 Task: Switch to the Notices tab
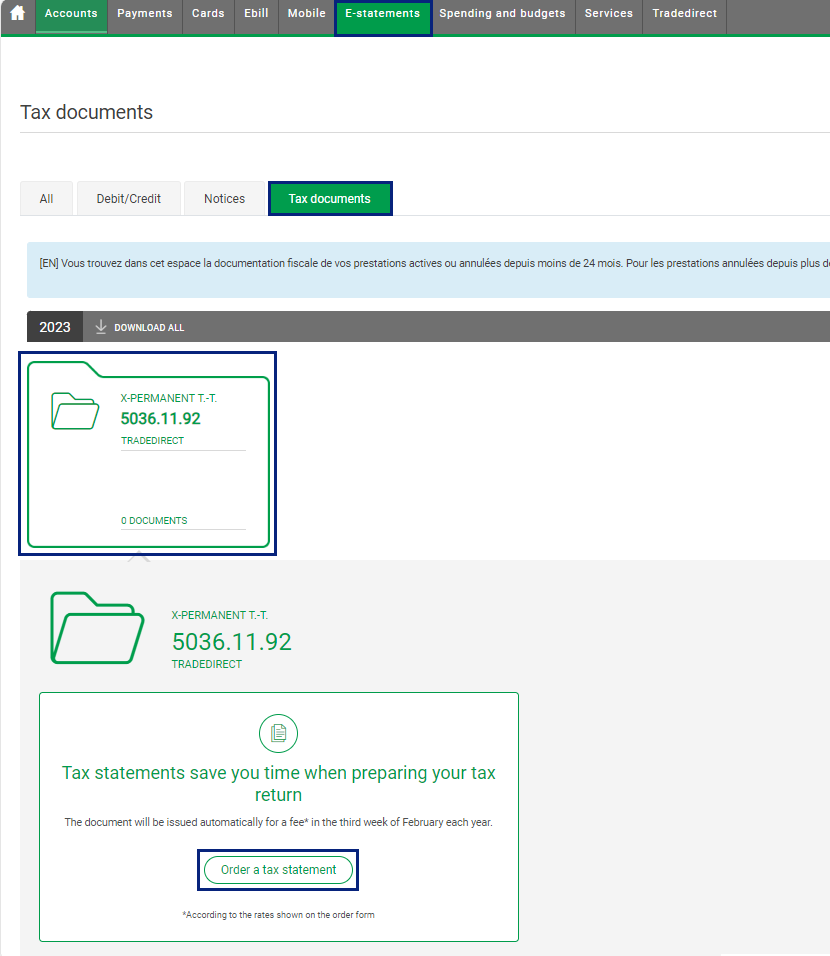point(224,199)
